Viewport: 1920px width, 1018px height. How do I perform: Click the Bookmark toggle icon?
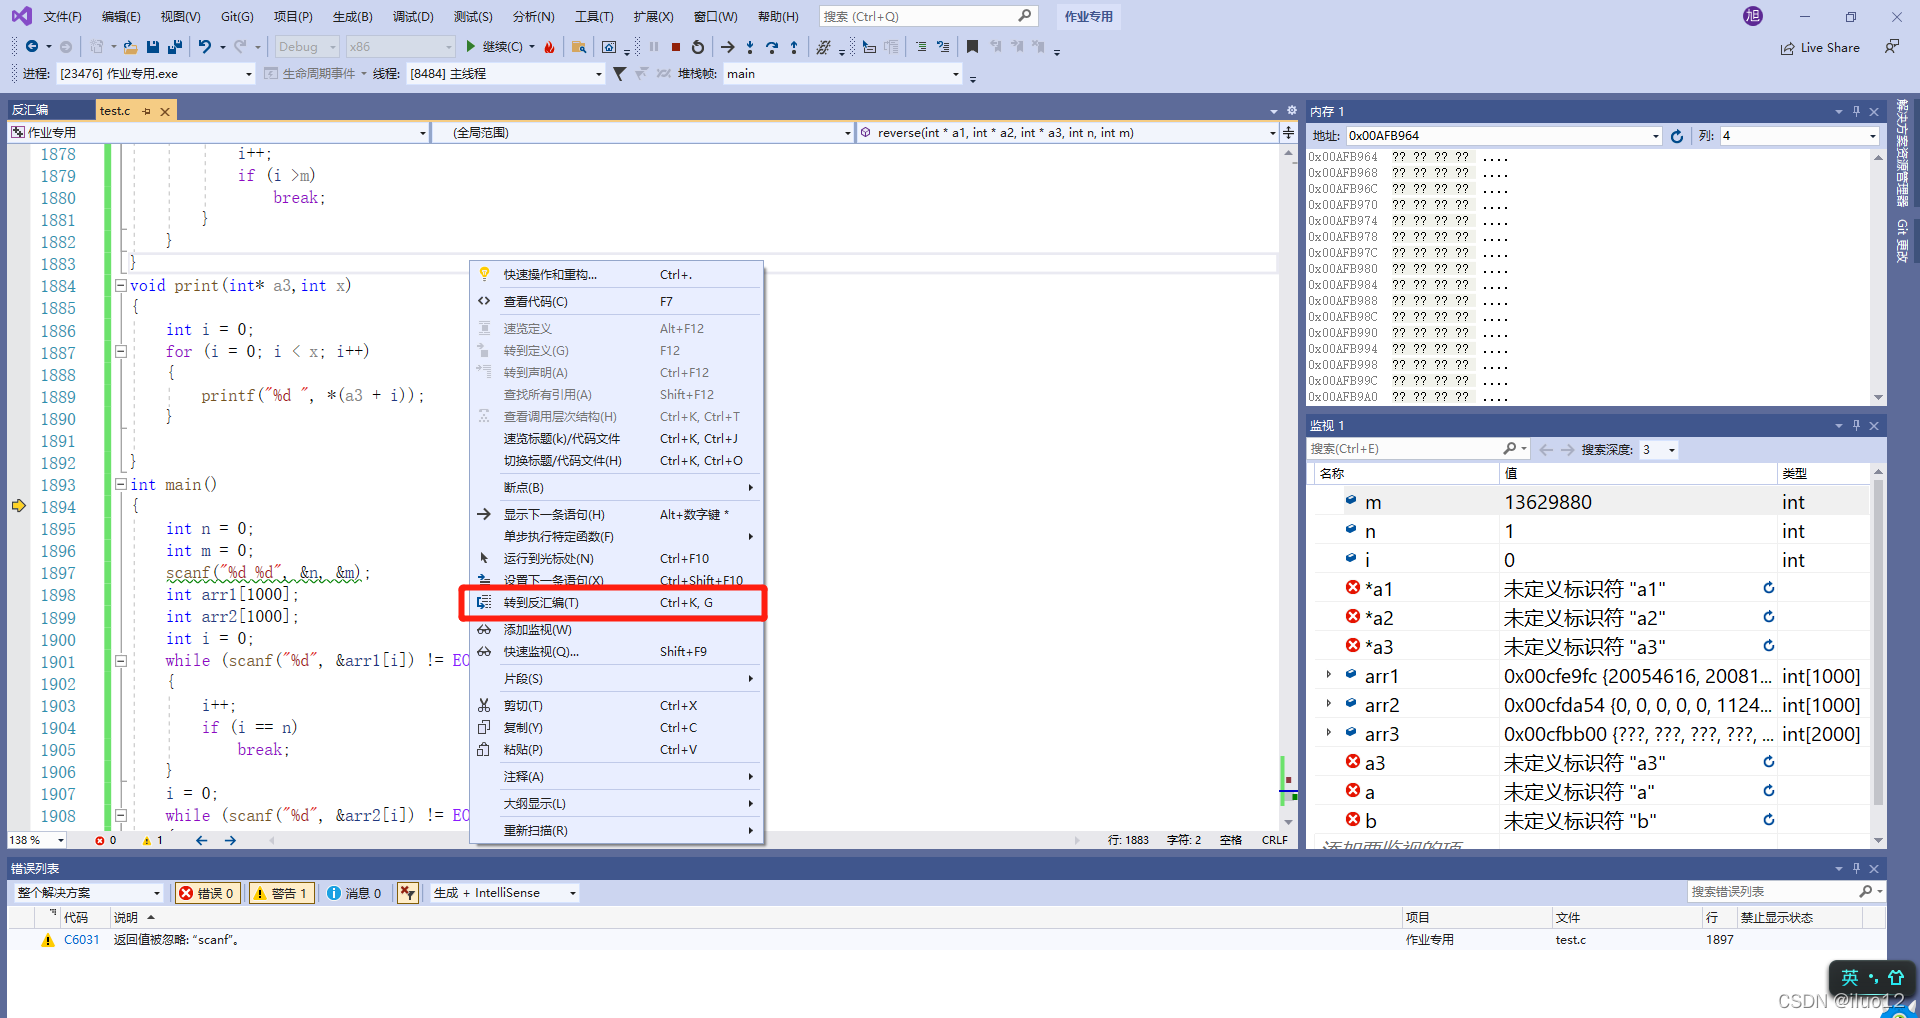(x=972, y=47)
